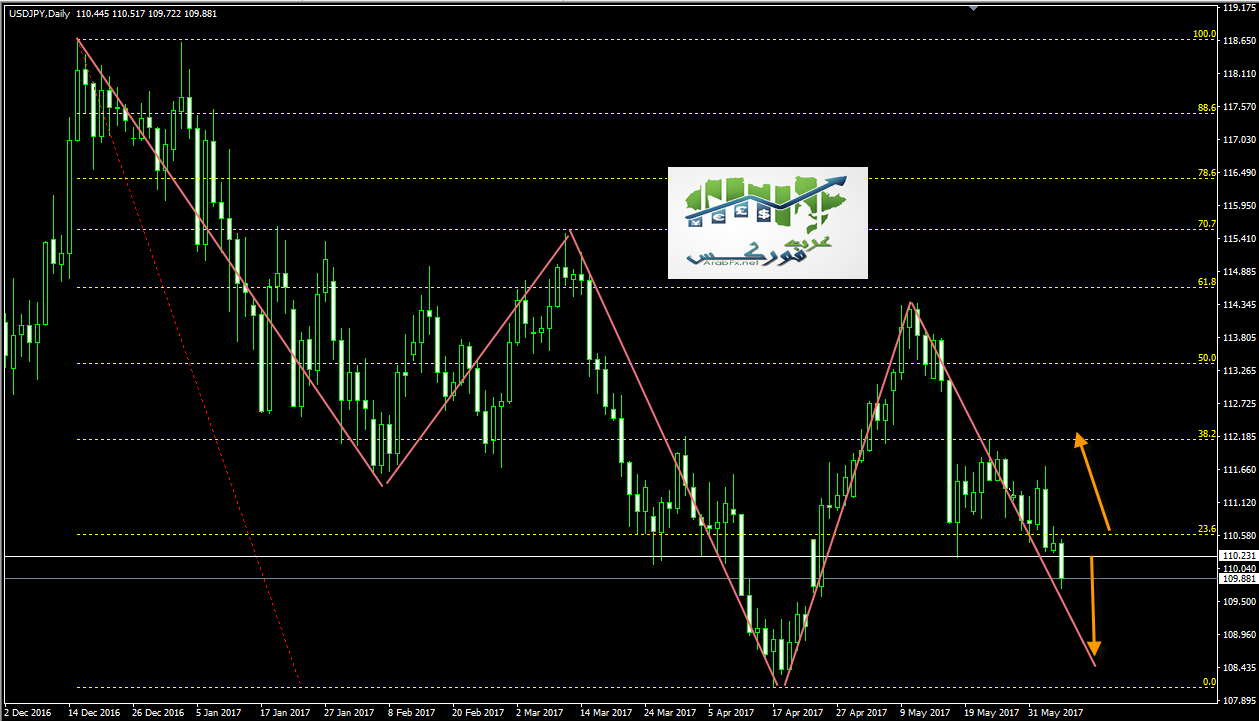Click the 2 Mar 2017 date label
This screenshot has height=721, width=1259.
(x=540, y=713)
